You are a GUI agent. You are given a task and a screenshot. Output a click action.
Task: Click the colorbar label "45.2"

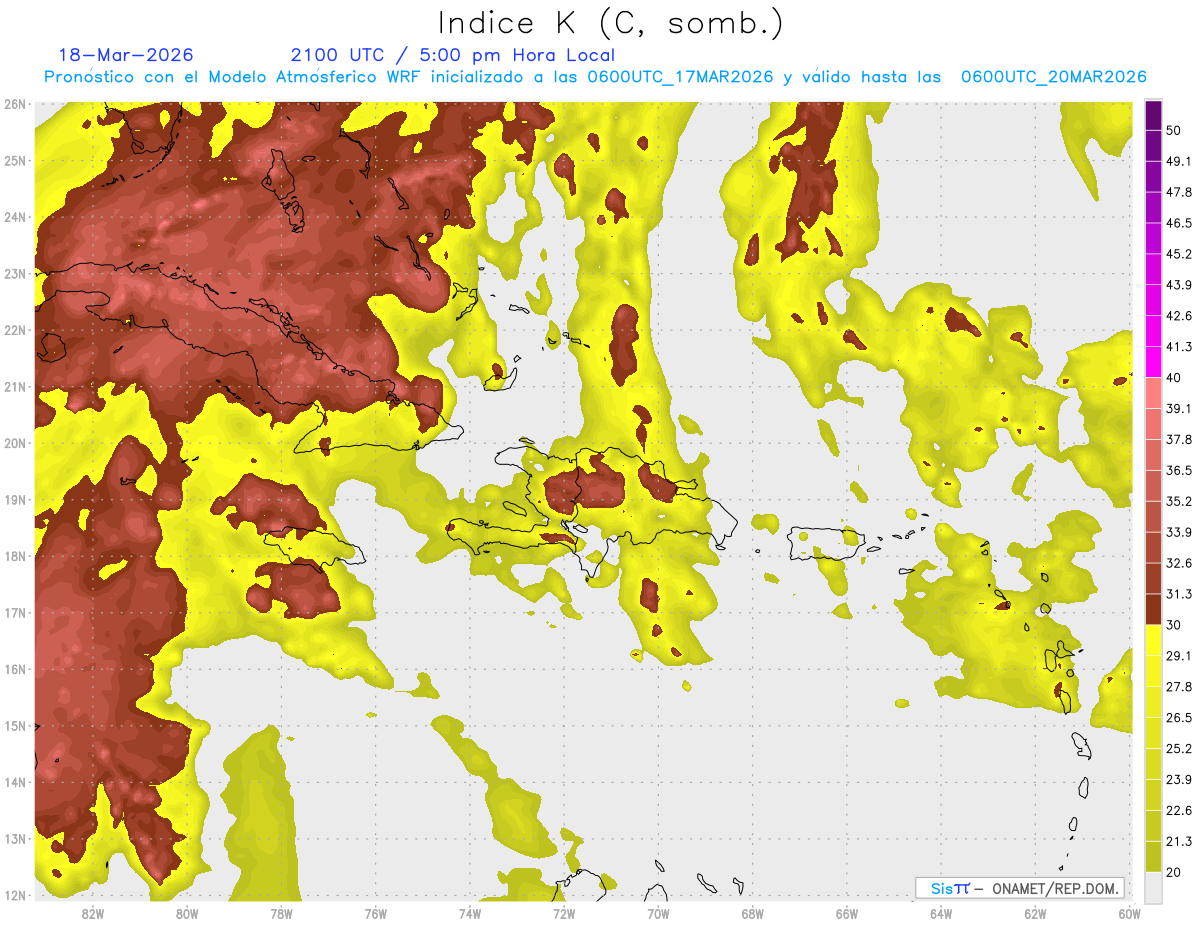click(x=1179, y=254)
